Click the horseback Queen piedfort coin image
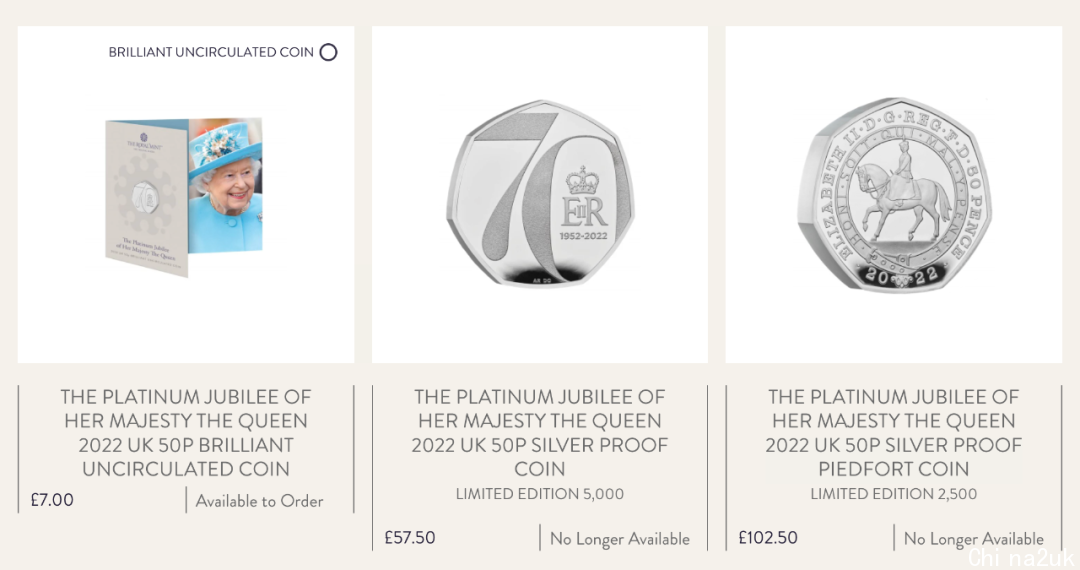Viewport: 1080px width, 570px height. click(x=894, y=193)
